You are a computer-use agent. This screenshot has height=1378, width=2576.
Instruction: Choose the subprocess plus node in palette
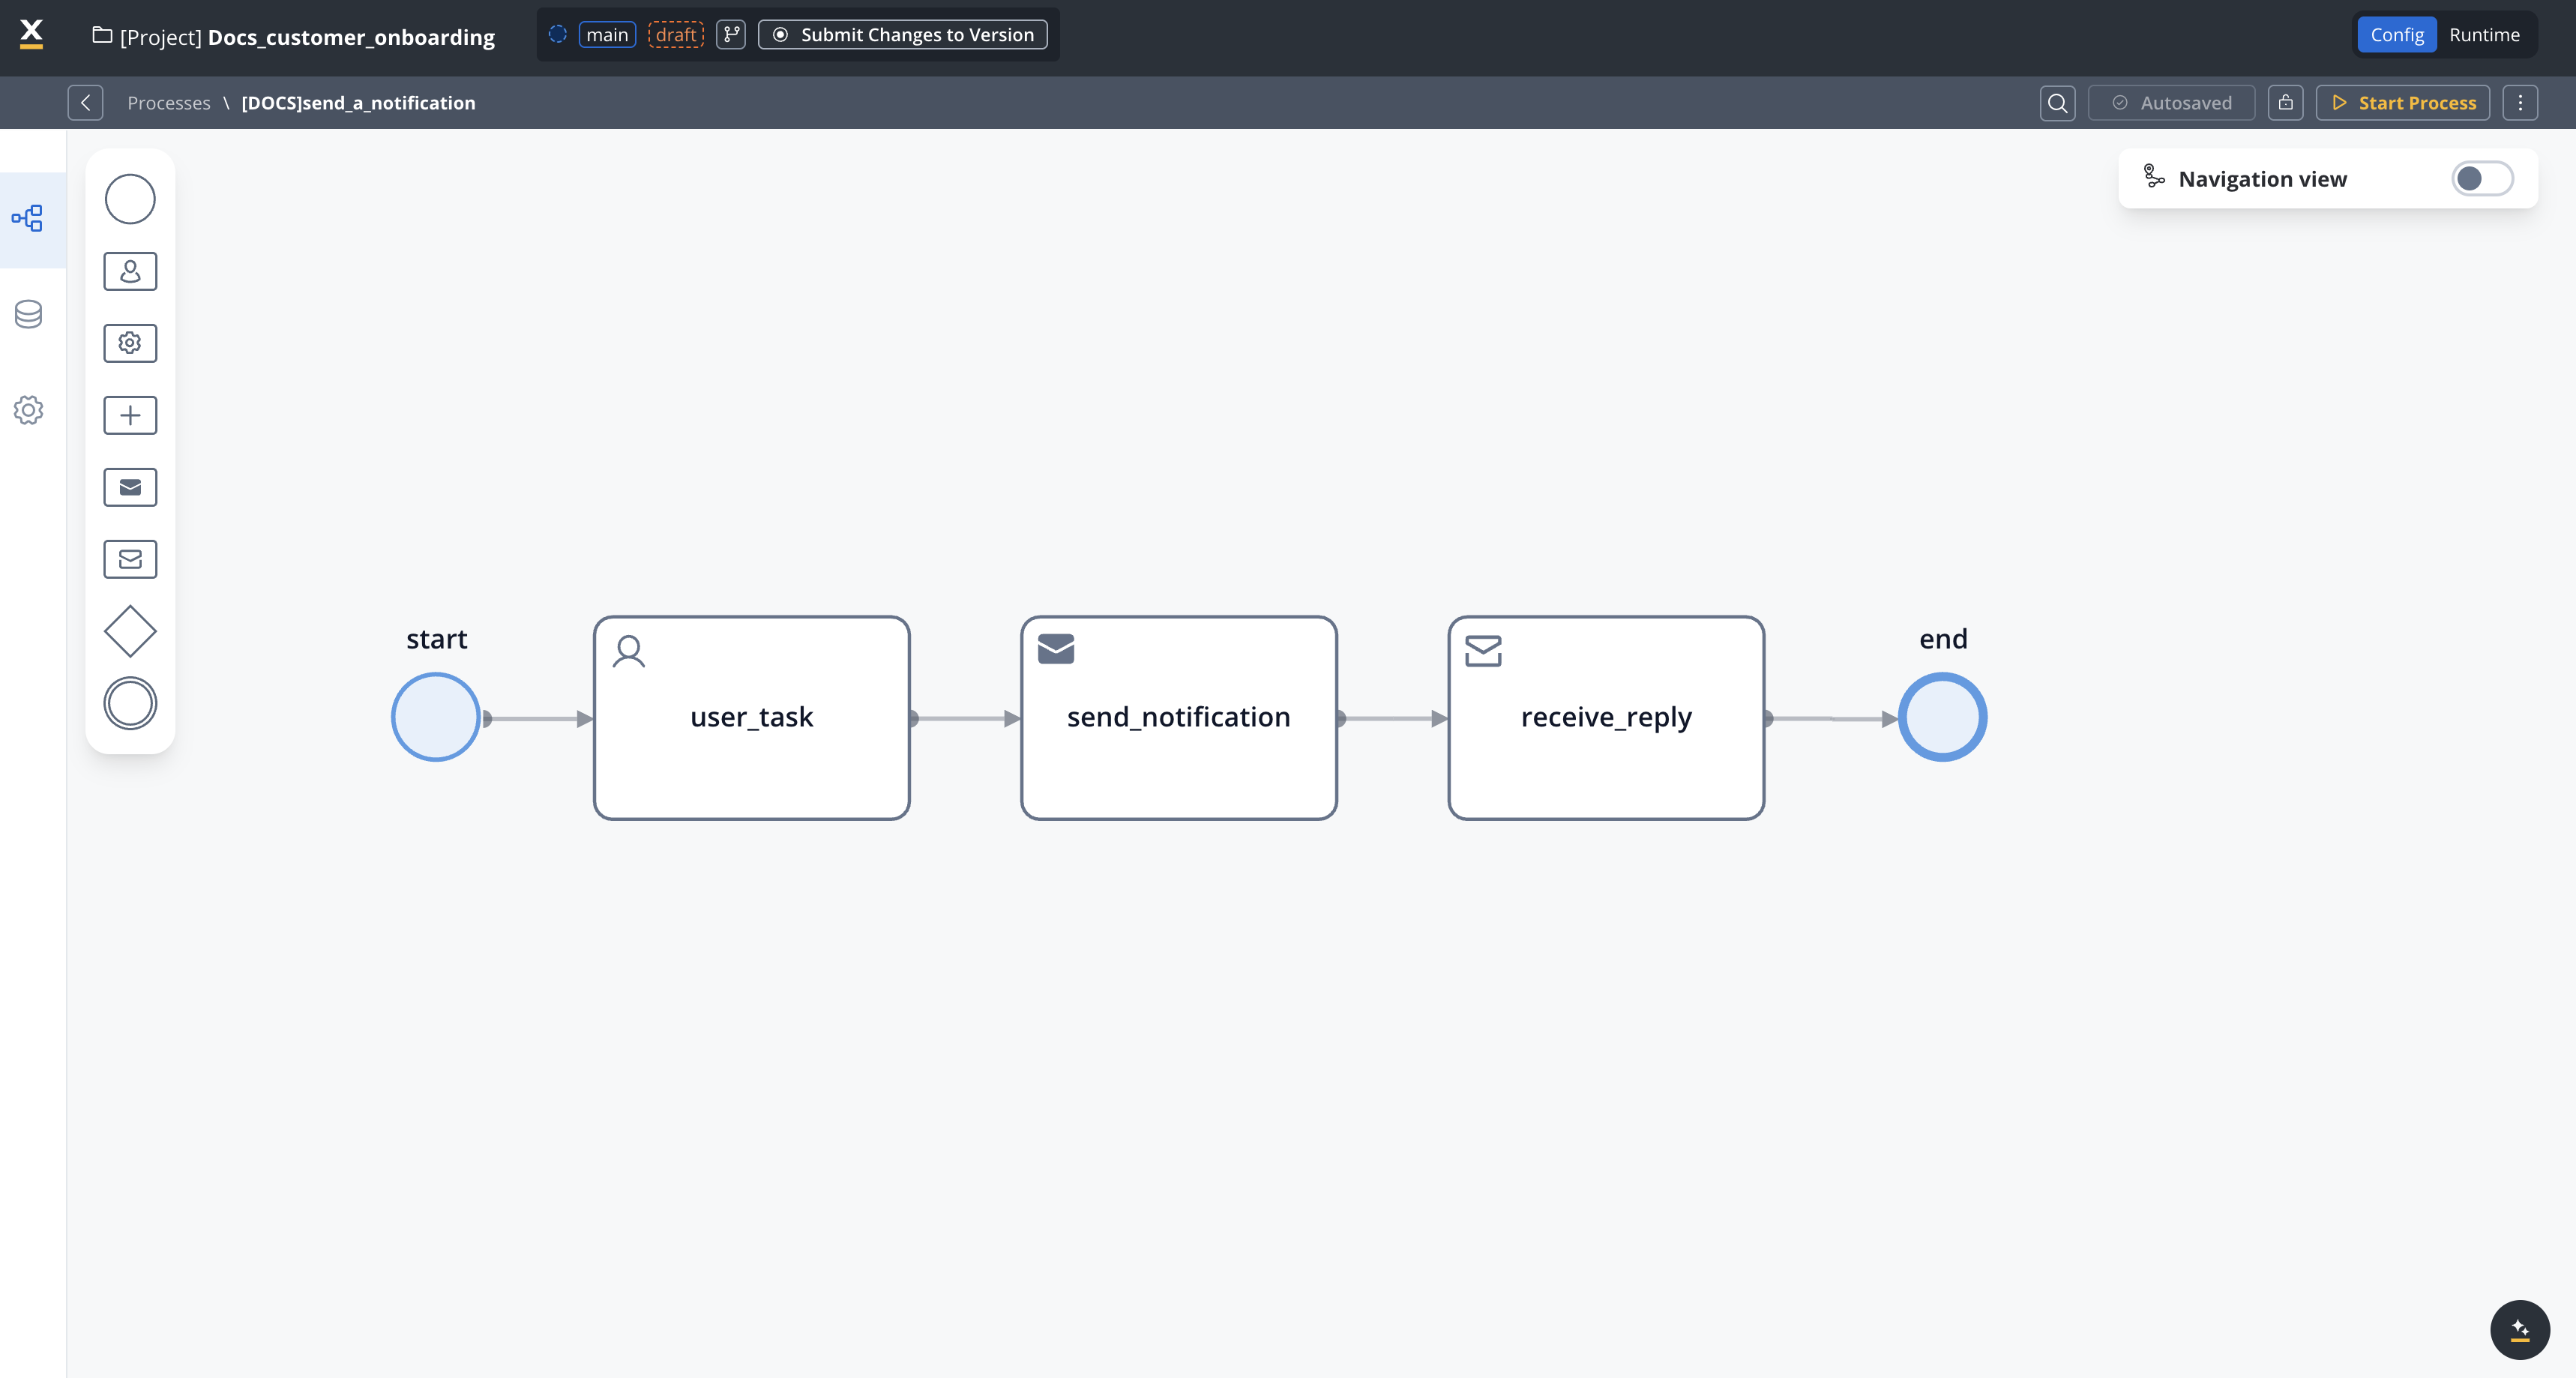pos(130,415)
